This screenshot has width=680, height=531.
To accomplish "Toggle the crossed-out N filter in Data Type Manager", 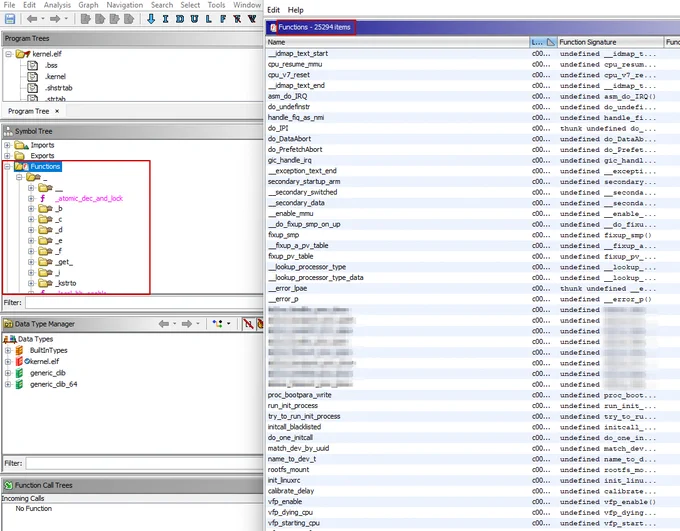I will click(x=248, y=324).
